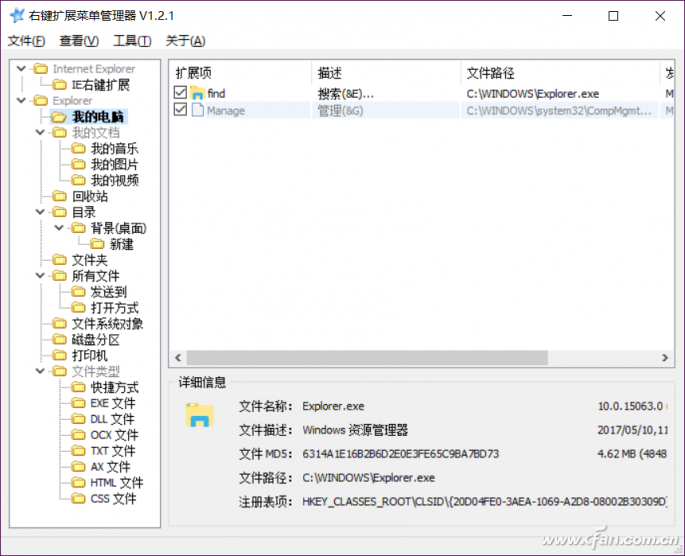Screen dimensions: 685x556
Task: Toggle the Manage extension checkbox
Action: [x=180, y=110]
